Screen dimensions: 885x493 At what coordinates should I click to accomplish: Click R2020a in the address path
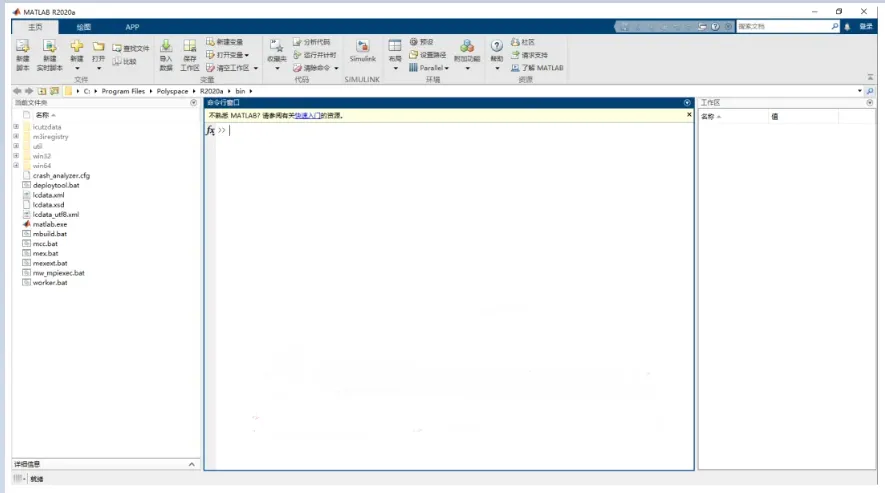(211, 91)
